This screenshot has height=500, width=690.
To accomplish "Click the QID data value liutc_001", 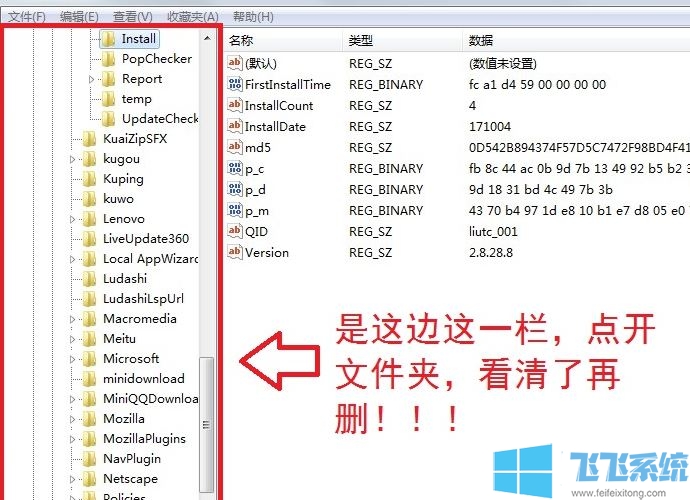I will (493, 232).
